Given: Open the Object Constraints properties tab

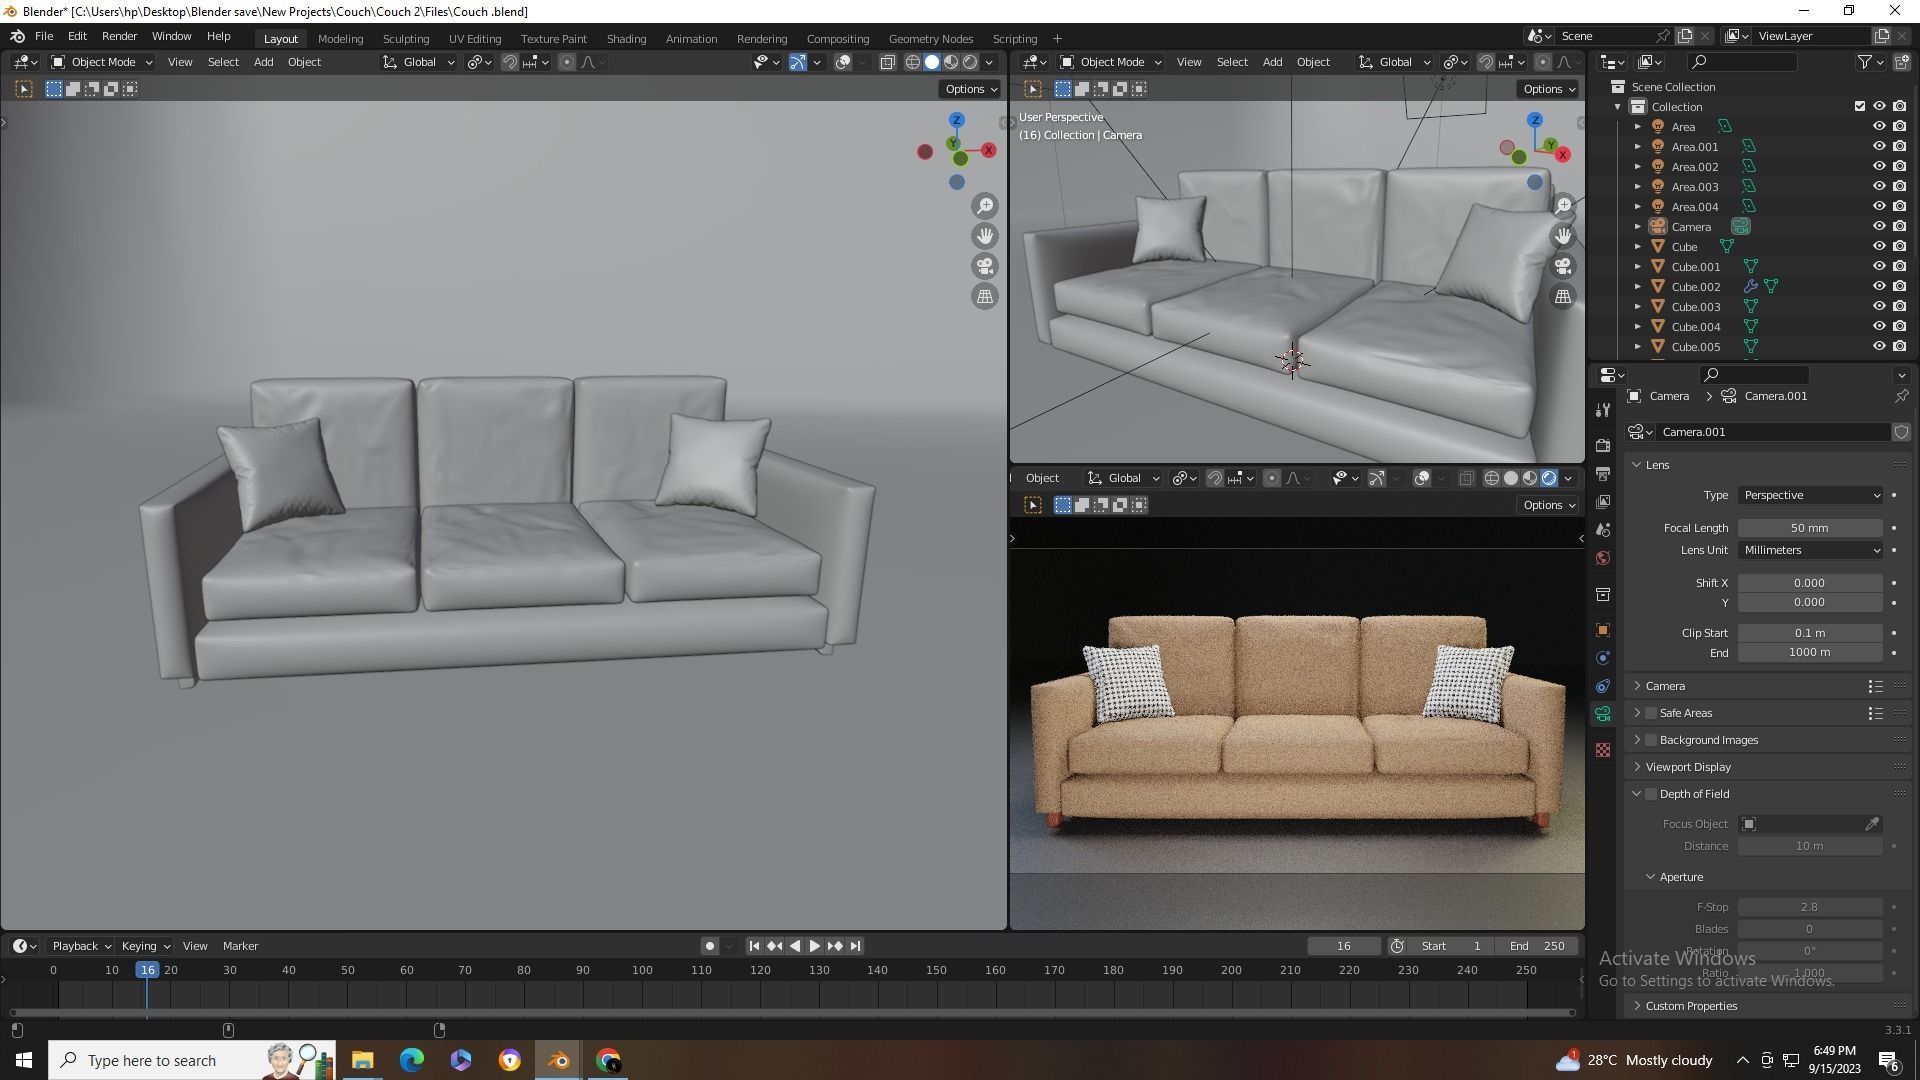Looking at the screenshot, I should click(1603, 686).
